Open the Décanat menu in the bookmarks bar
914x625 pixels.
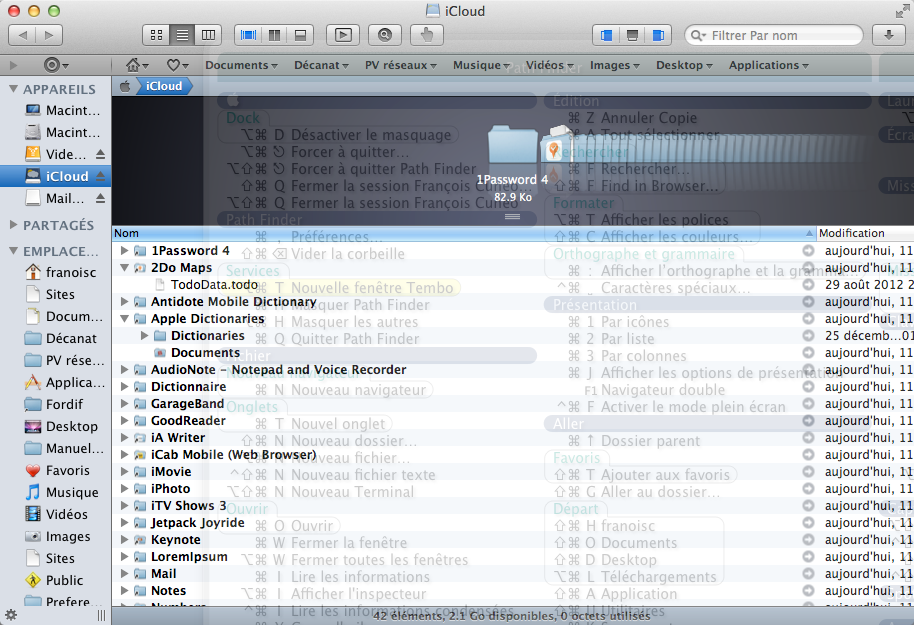321,65
